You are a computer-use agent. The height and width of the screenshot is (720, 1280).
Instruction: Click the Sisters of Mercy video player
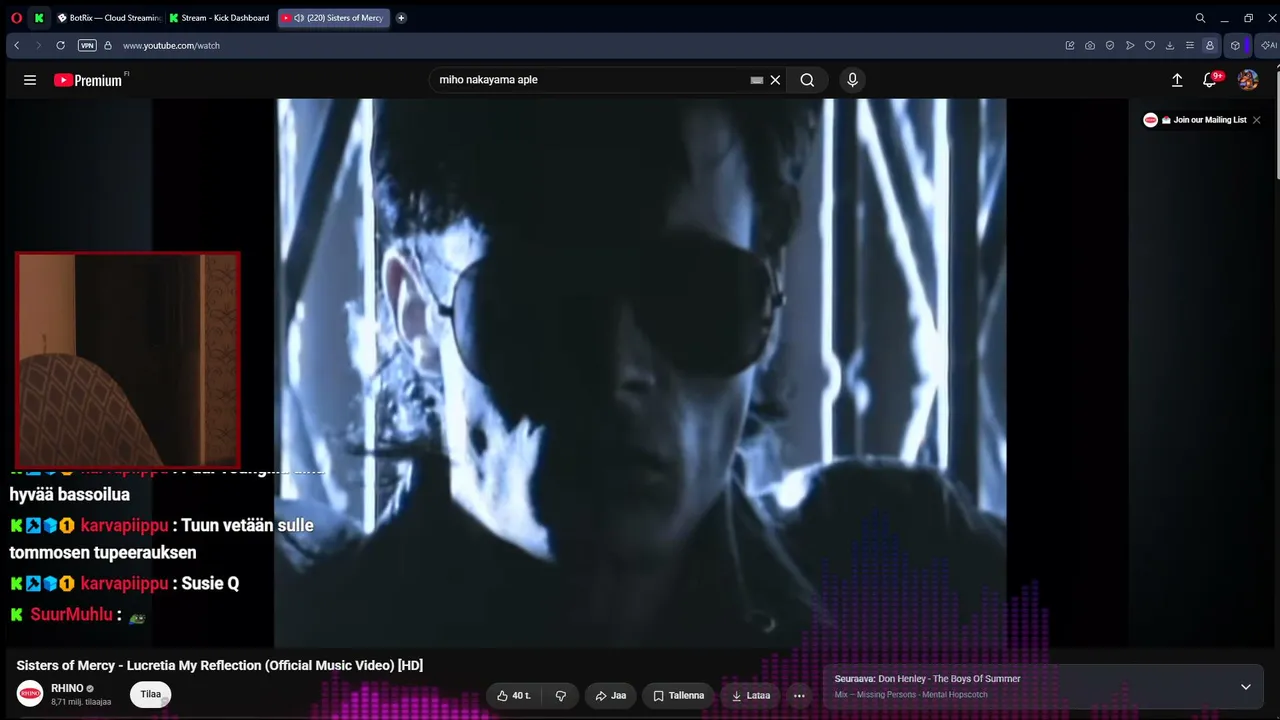(641, 373)
